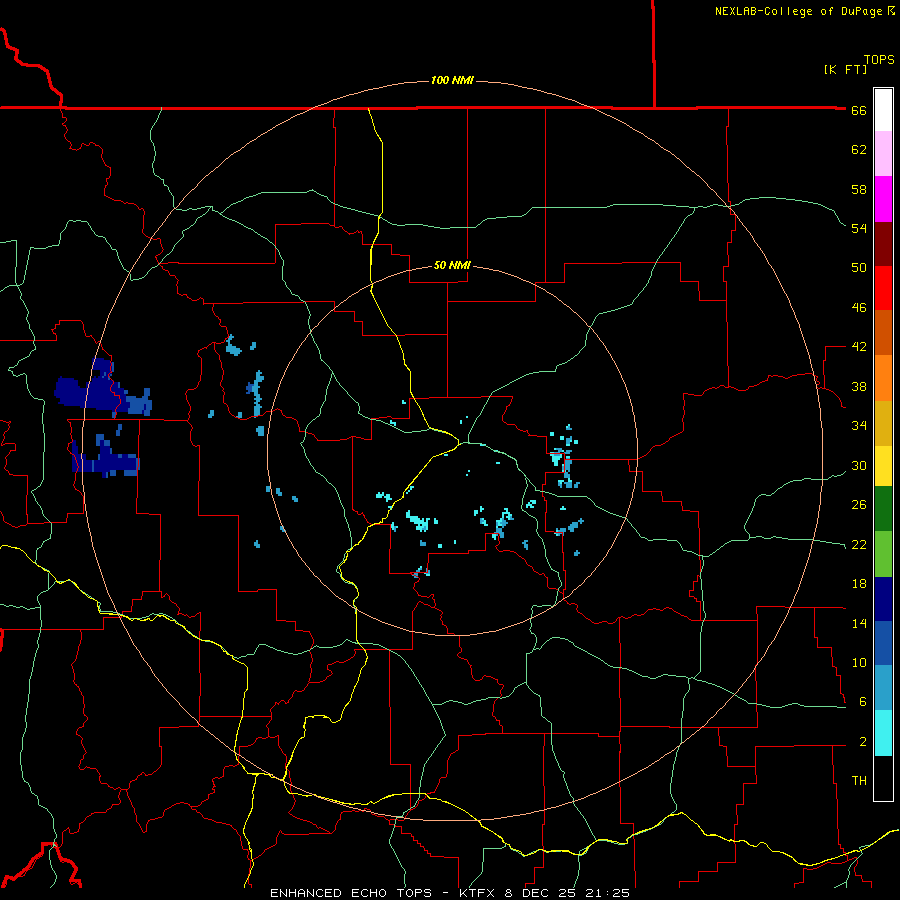Select the light pink legend swatch

[x=883, y=154]
